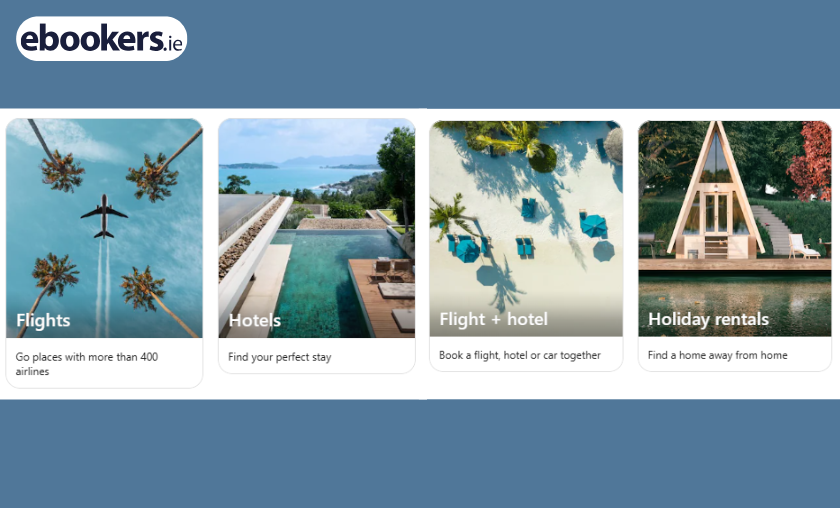Click 'Go places with more than 400 airlines' text
The width and height of the screenshot is (840, 508).
tap(87, 364)
